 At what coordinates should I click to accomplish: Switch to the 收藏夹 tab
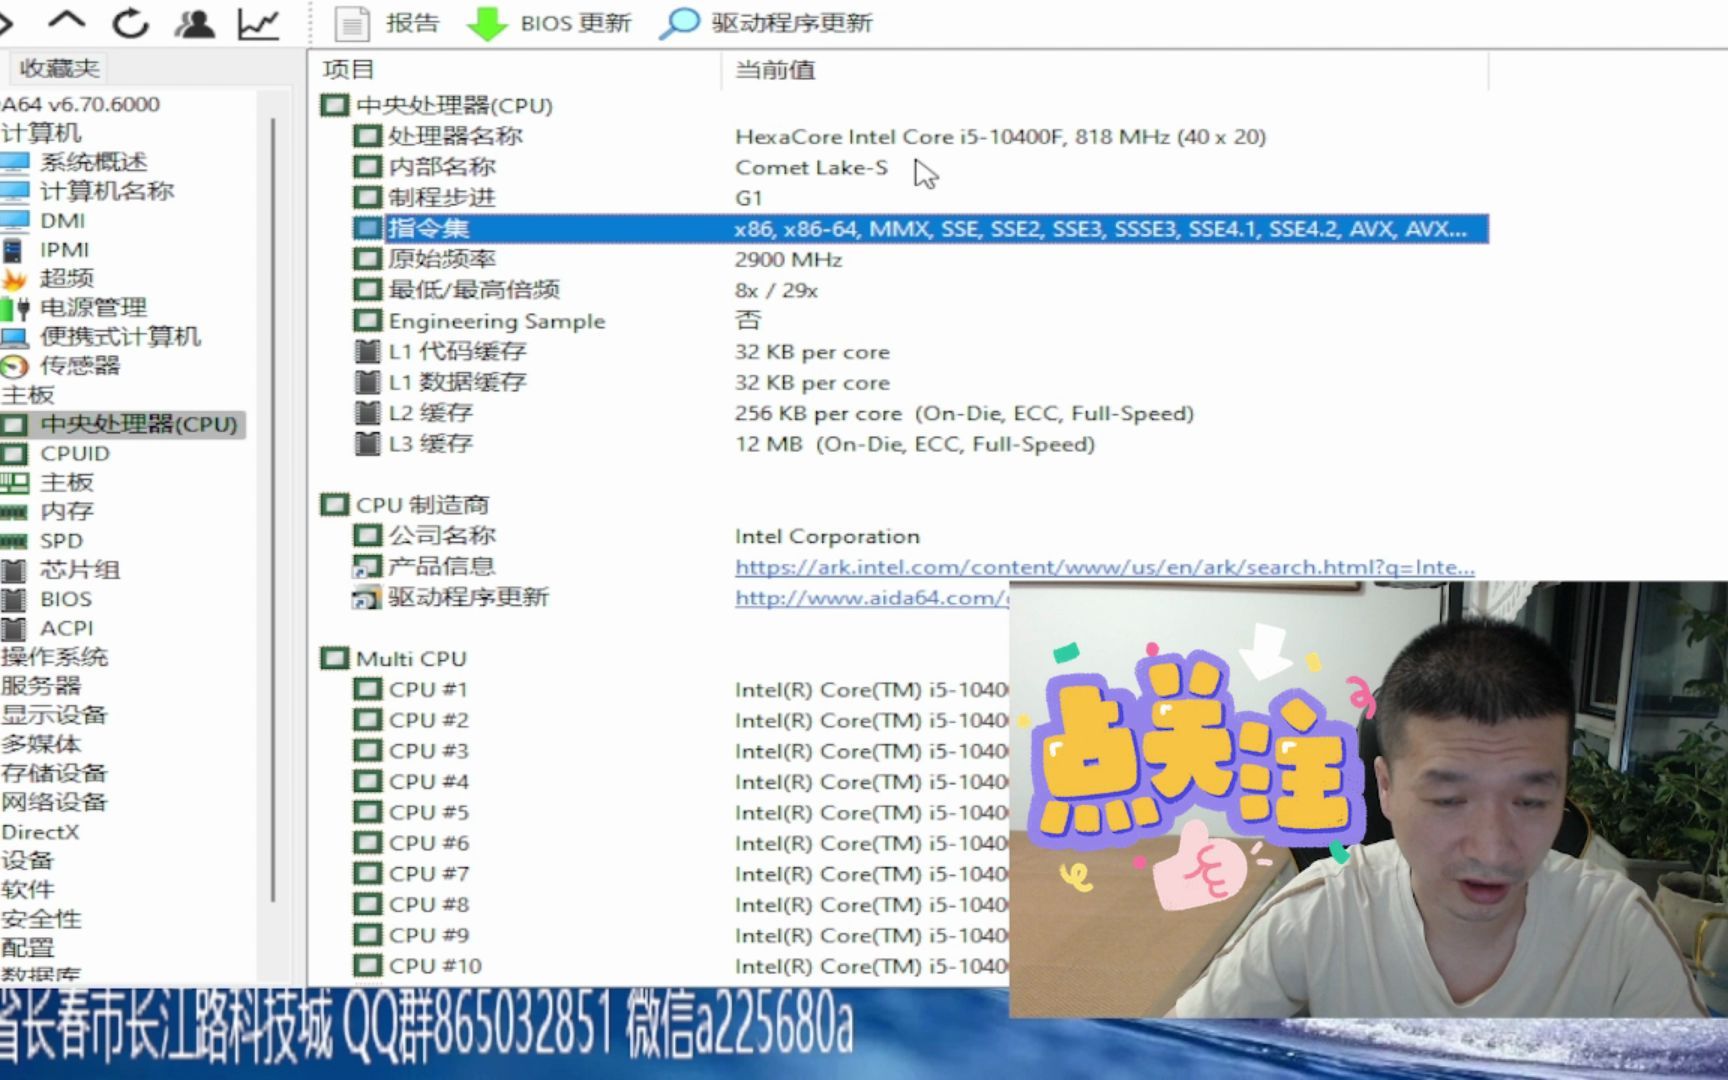[x=59, y=68]
